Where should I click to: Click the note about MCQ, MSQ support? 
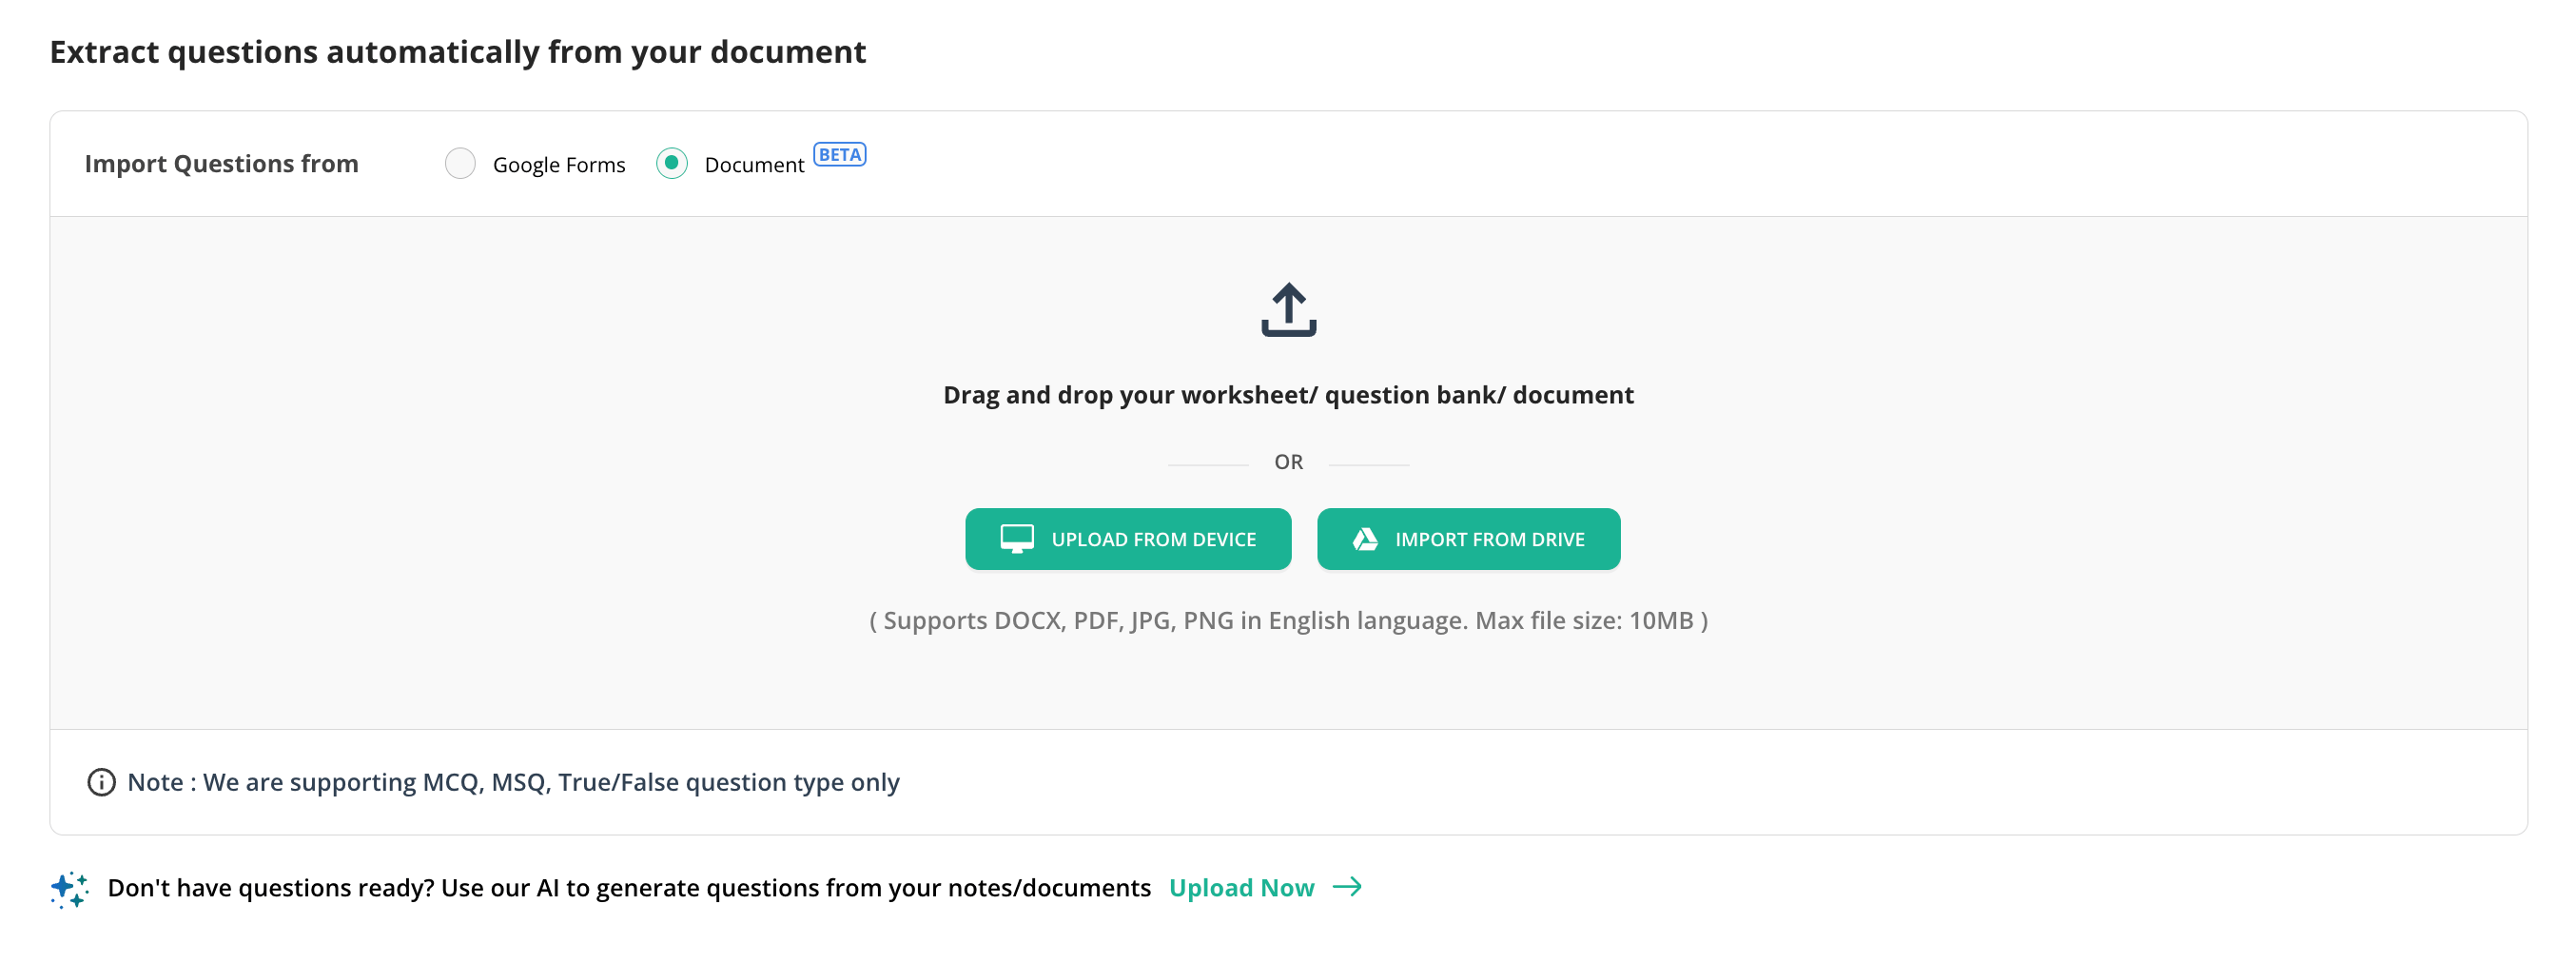point(513,782)
